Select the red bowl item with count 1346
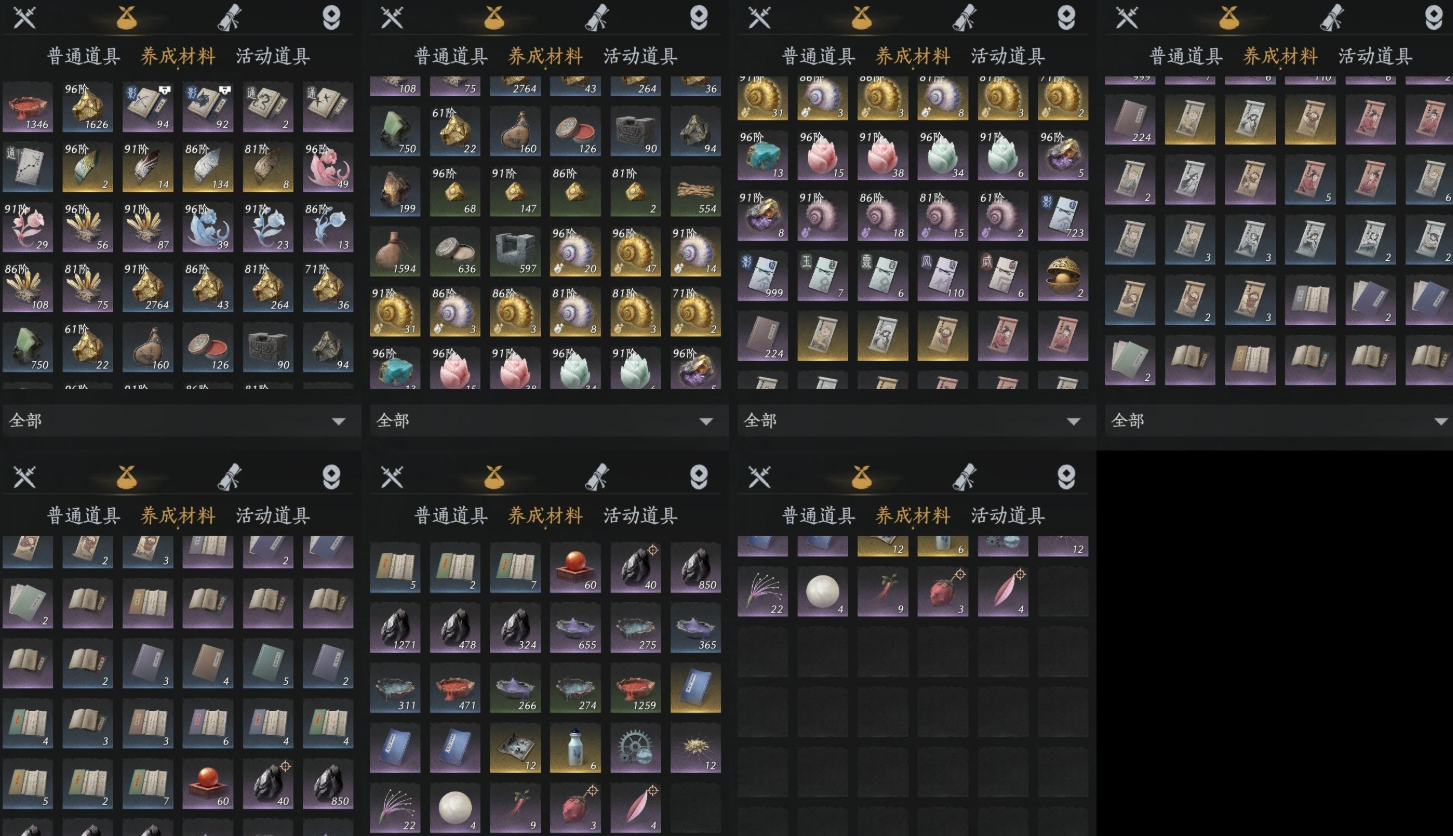This screenshot has width=1453, height=836. 28,107
